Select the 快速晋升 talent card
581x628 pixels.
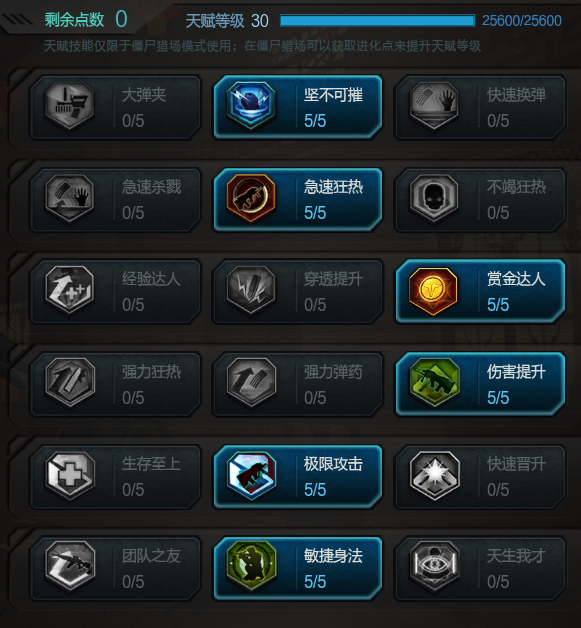click(480, 477)
